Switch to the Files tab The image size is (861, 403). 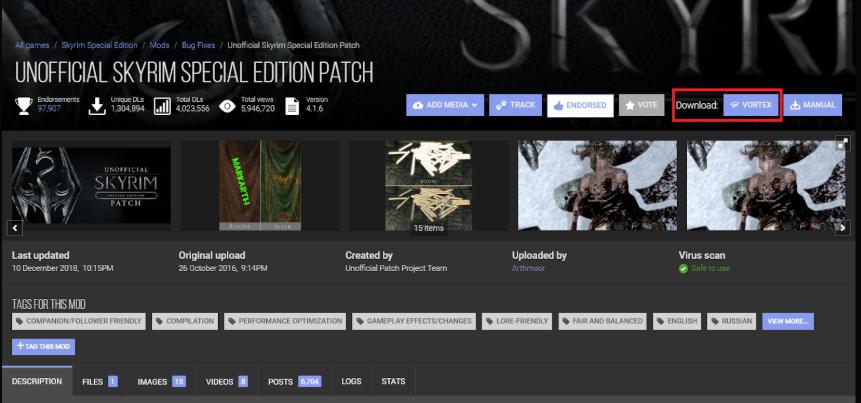[100, 381]
